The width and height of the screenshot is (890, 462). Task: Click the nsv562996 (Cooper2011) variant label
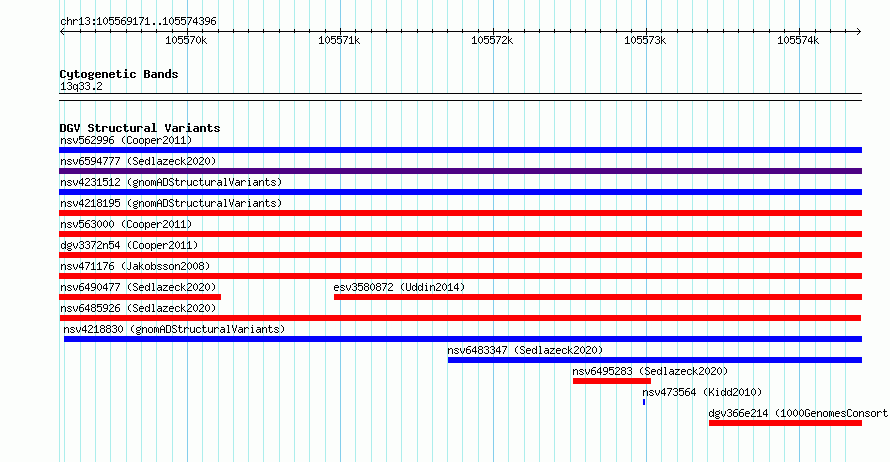pos(126,140)
